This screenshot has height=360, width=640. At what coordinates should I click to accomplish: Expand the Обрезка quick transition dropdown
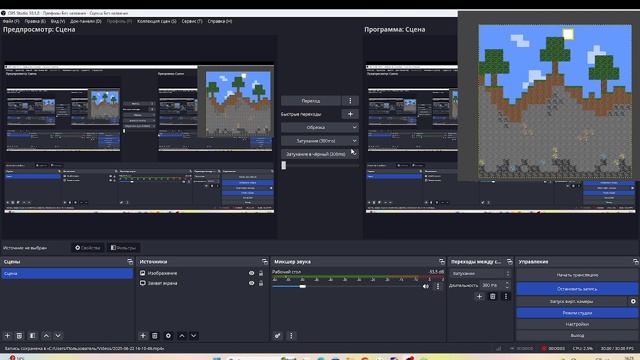[x=320, y=127]
